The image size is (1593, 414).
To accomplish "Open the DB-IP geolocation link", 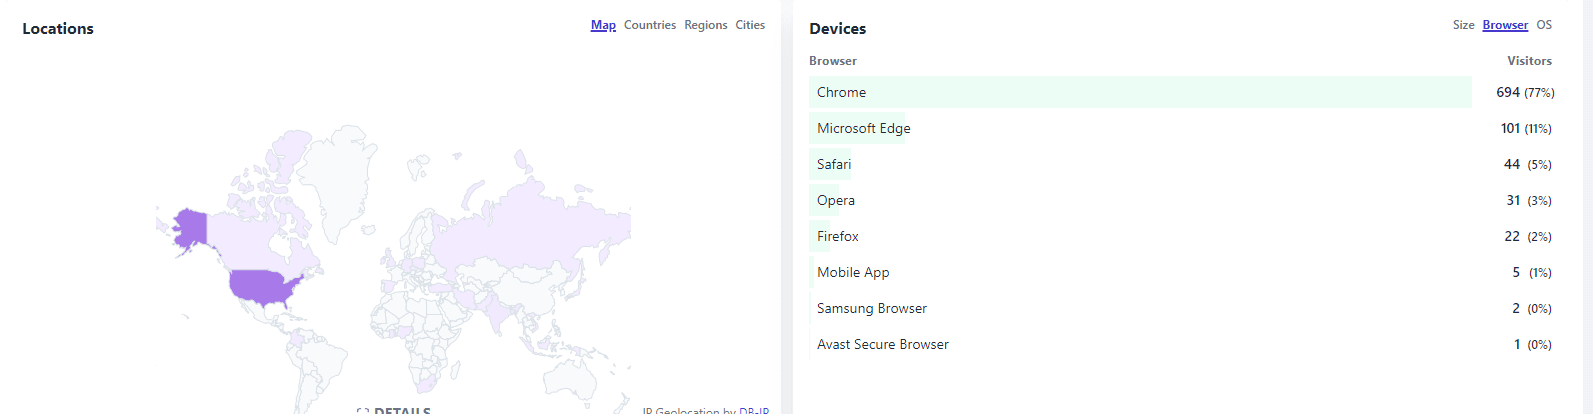I will (754, 410).
